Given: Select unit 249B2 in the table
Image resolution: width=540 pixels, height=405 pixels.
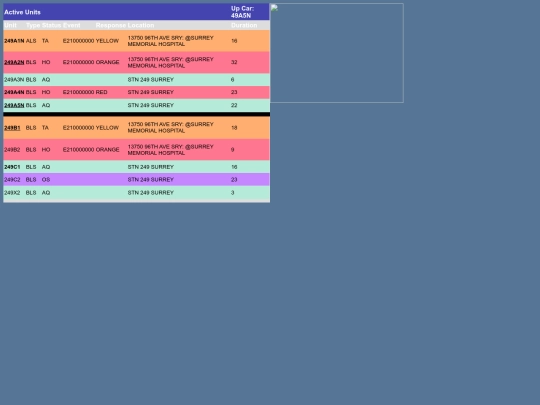Looking at the screenshot, I should (12, 150).
